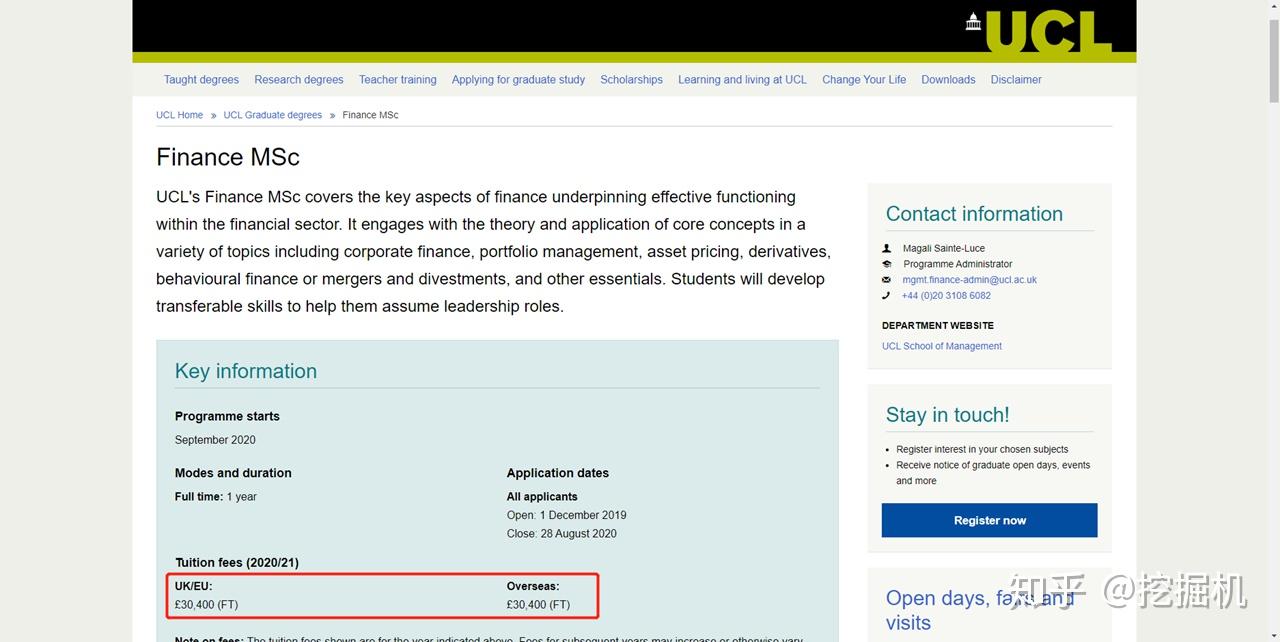The height and width of the screenshot is (642, 1280).
Task: Click the mgmt.finance-admin@ucl.ac.uk email link
Action: (969, 280)
